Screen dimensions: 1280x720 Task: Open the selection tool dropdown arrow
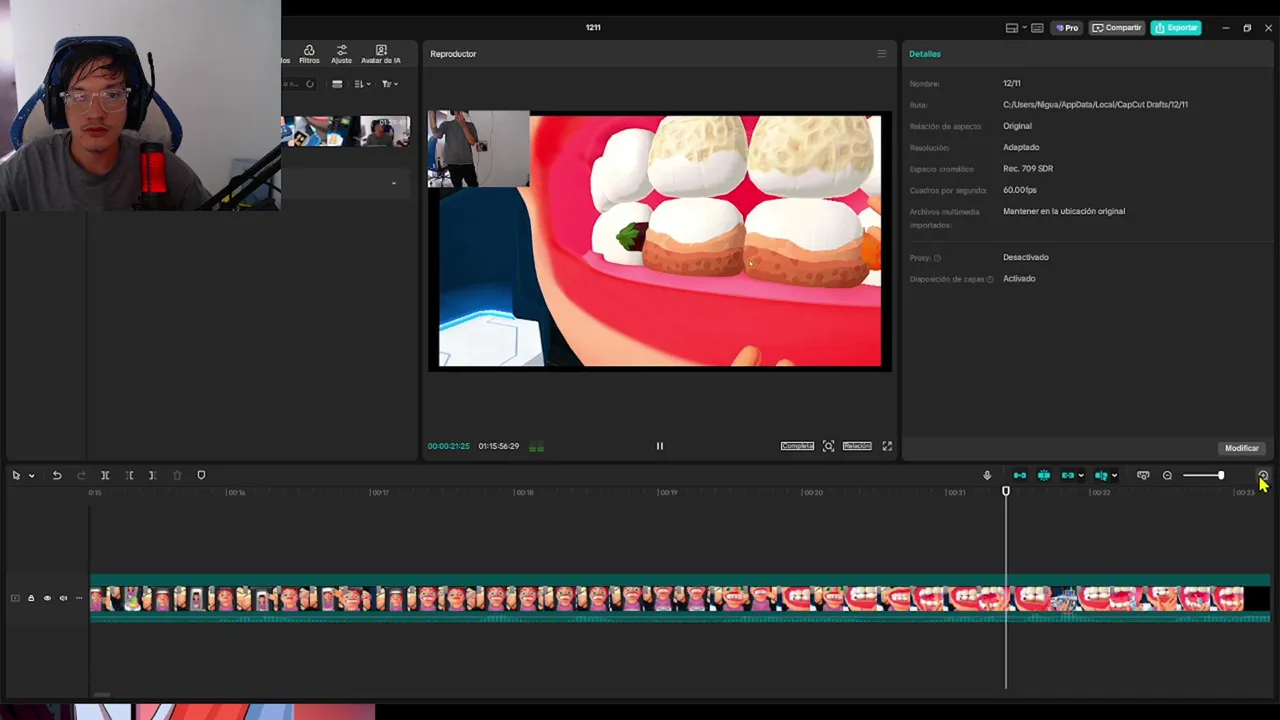click(x=31, y=476)
